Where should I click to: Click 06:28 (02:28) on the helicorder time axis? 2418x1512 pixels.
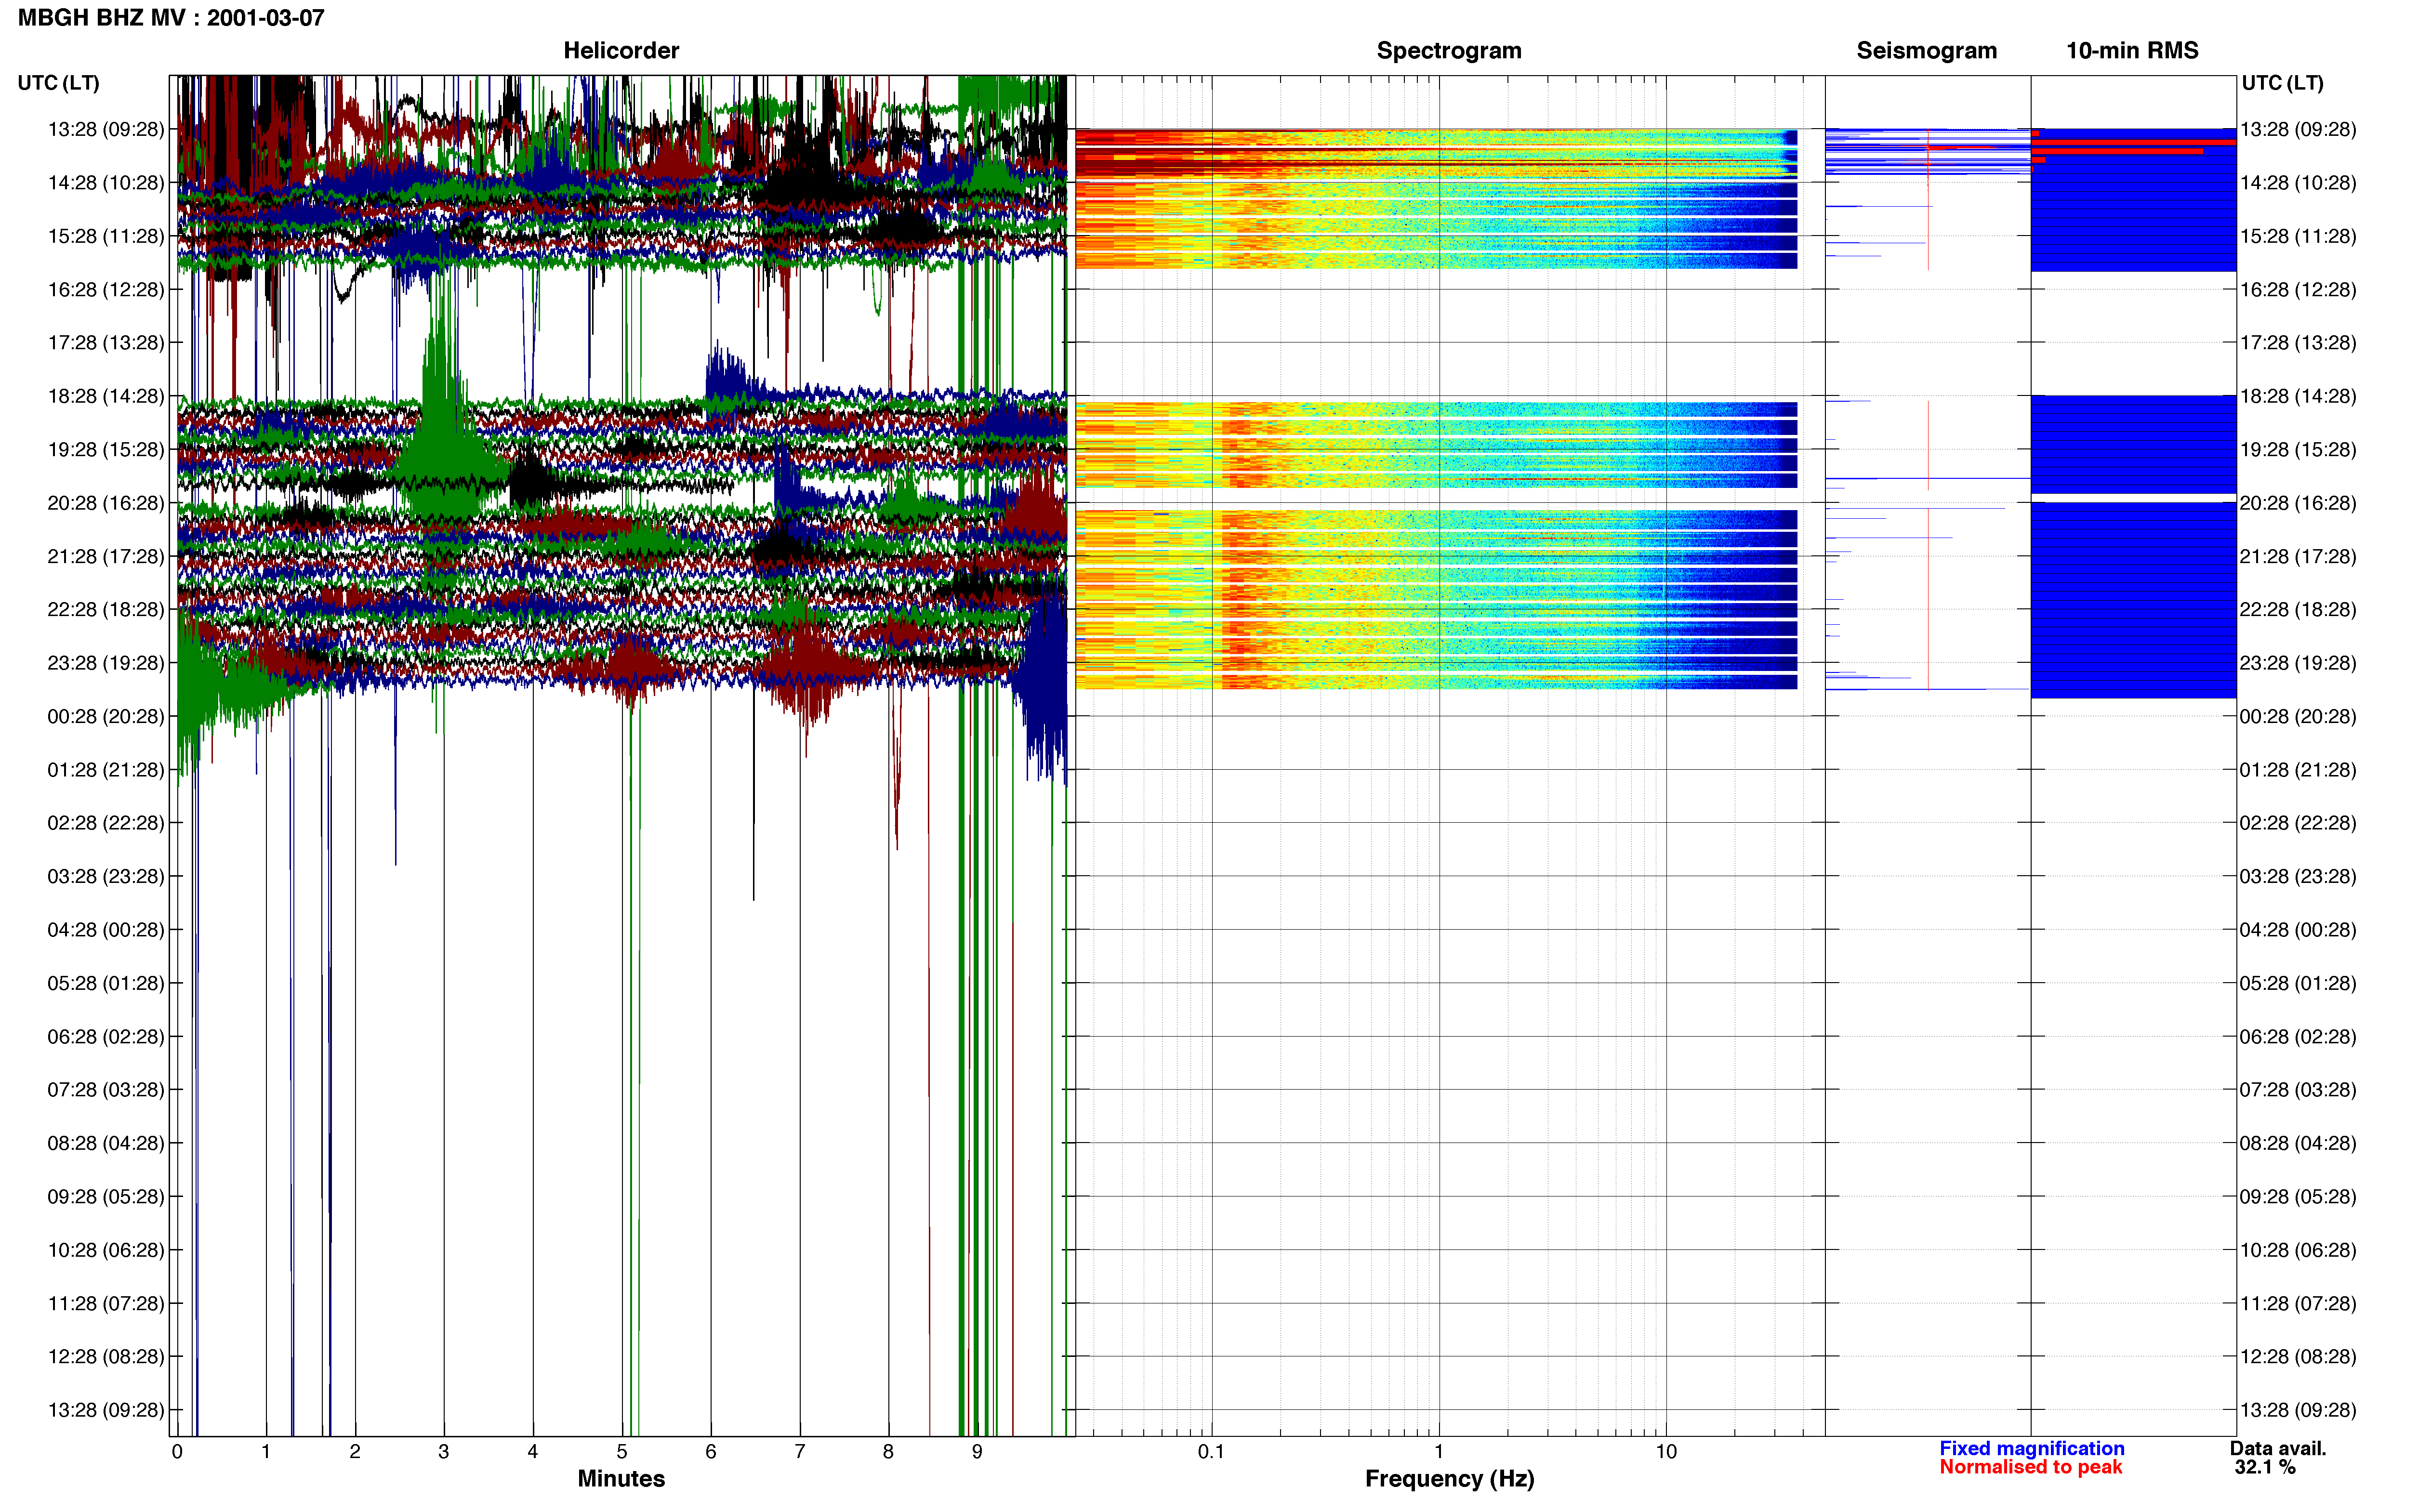pyautogui.click(x=106, y=1037)
